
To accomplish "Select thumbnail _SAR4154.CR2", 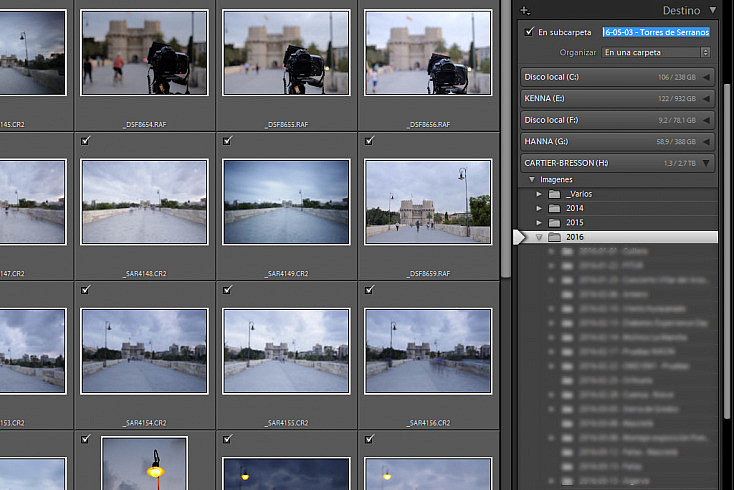I will click(x=144, y=351).
